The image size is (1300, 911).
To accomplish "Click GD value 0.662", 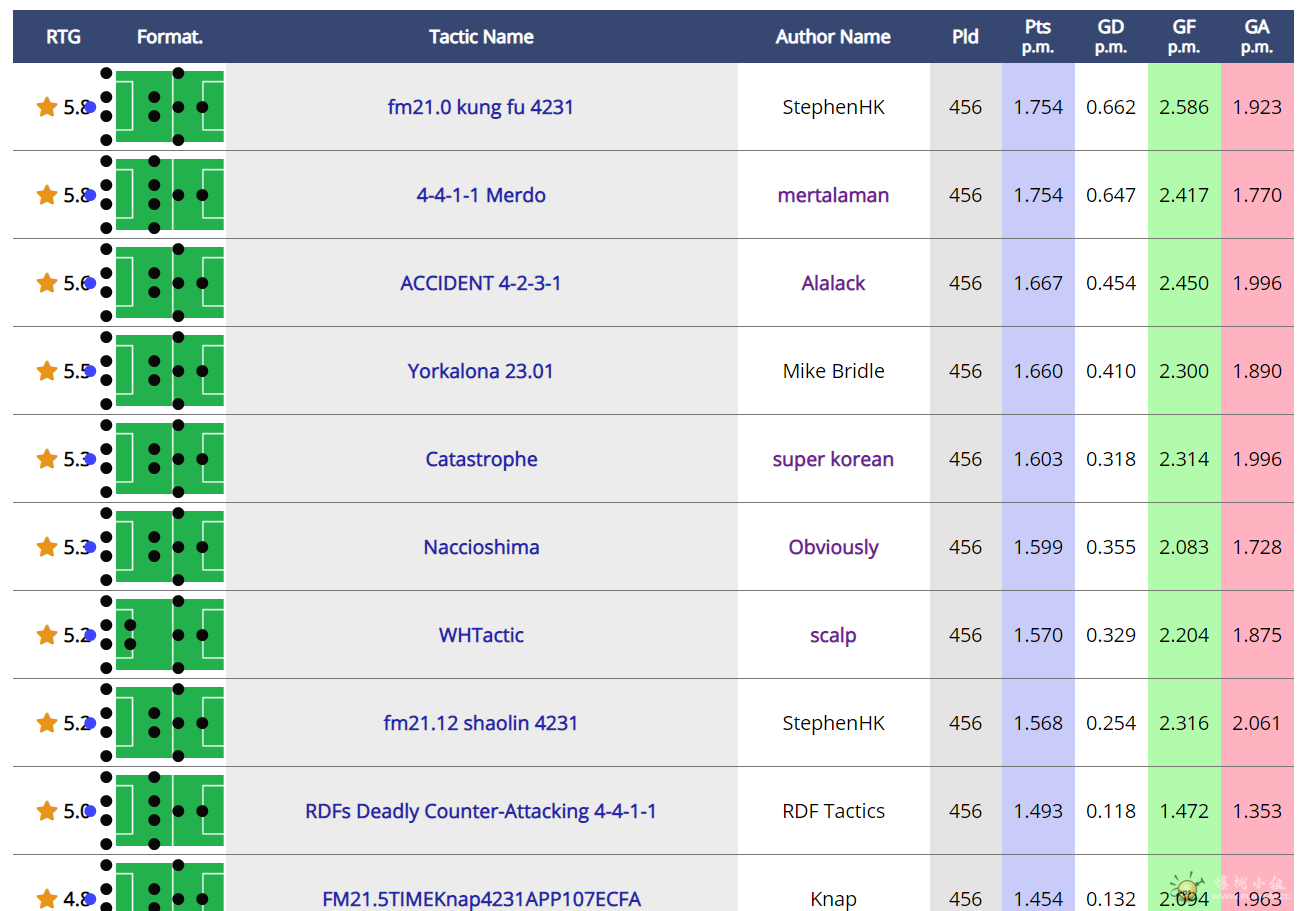I will coord(1111,107).
